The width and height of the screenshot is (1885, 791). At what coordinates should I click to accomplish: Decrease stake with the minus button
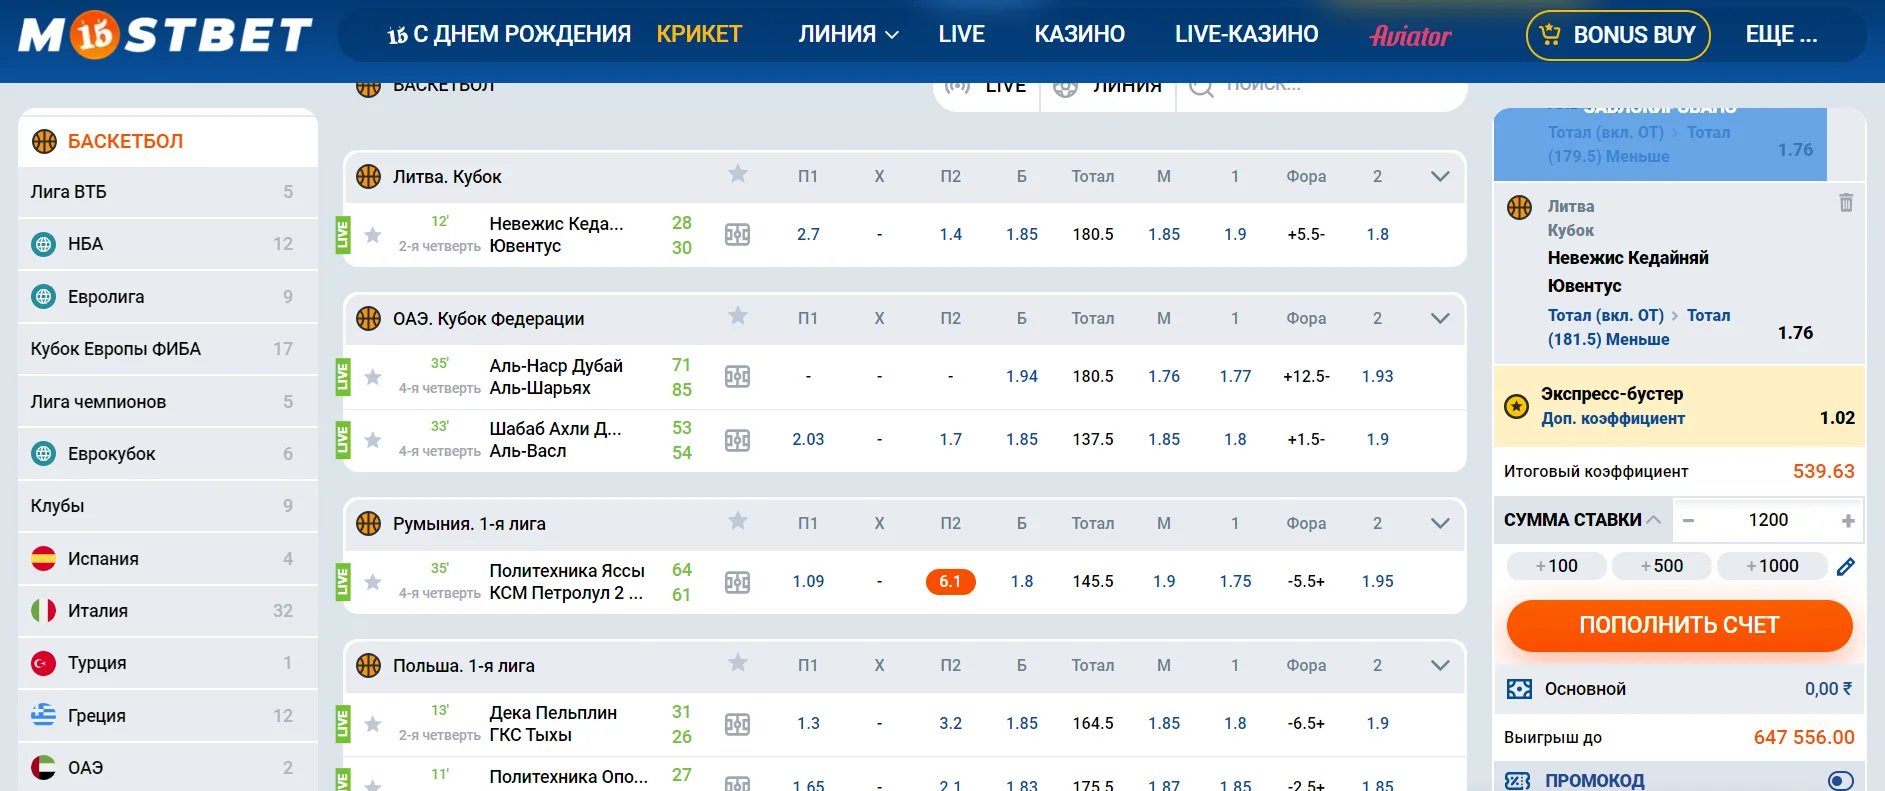[x=1688, y=521]
